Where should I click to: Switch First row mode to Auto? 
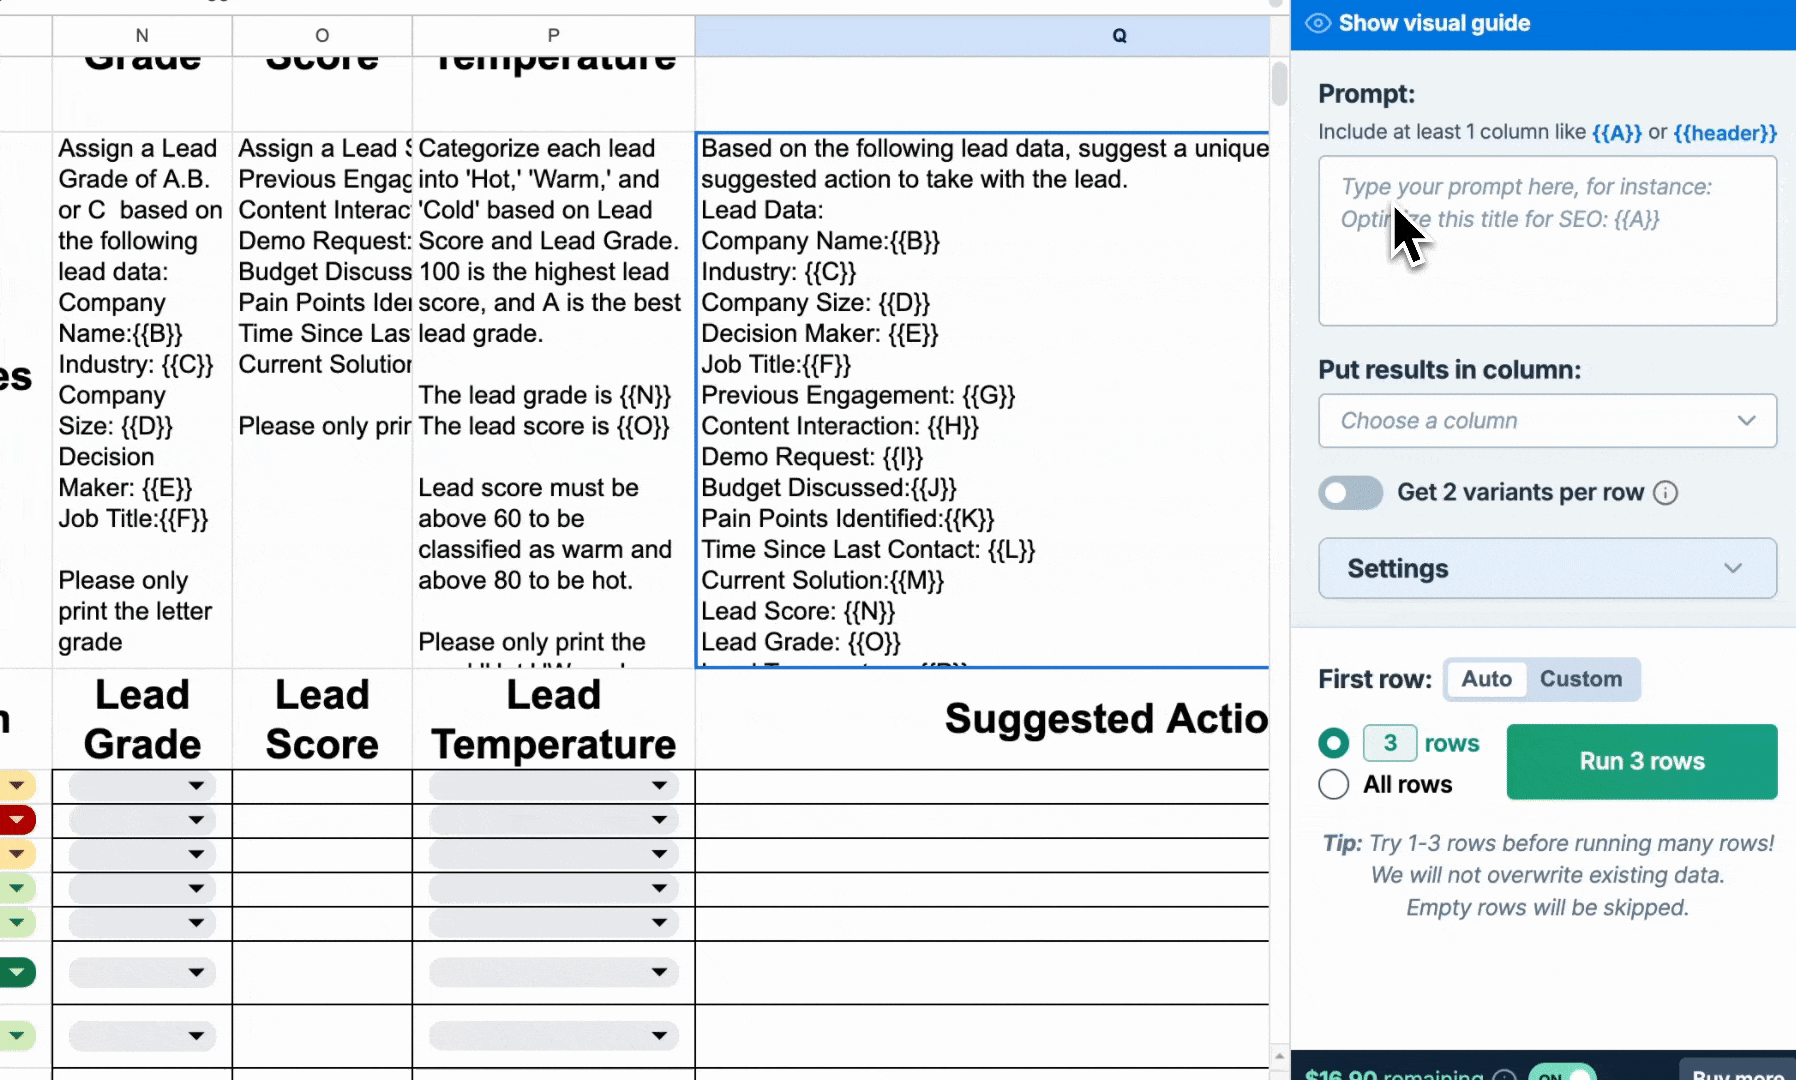point(1486,679)
